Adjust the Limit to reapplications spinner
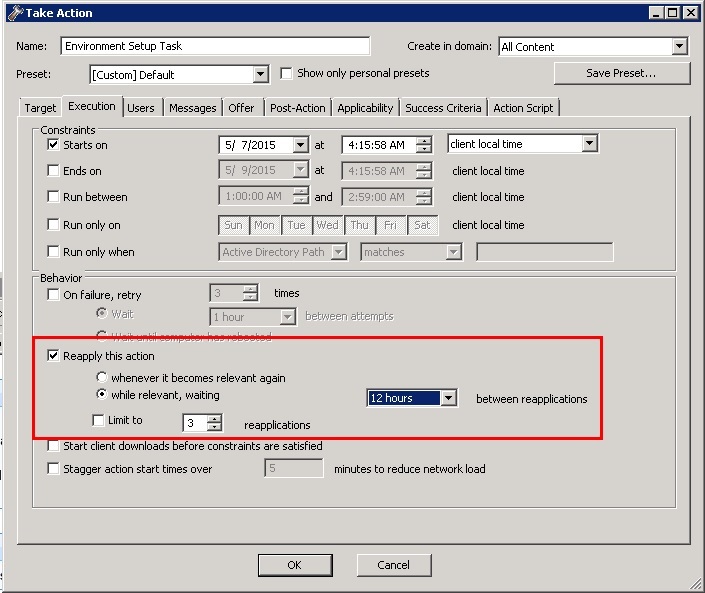 [214, 423]
